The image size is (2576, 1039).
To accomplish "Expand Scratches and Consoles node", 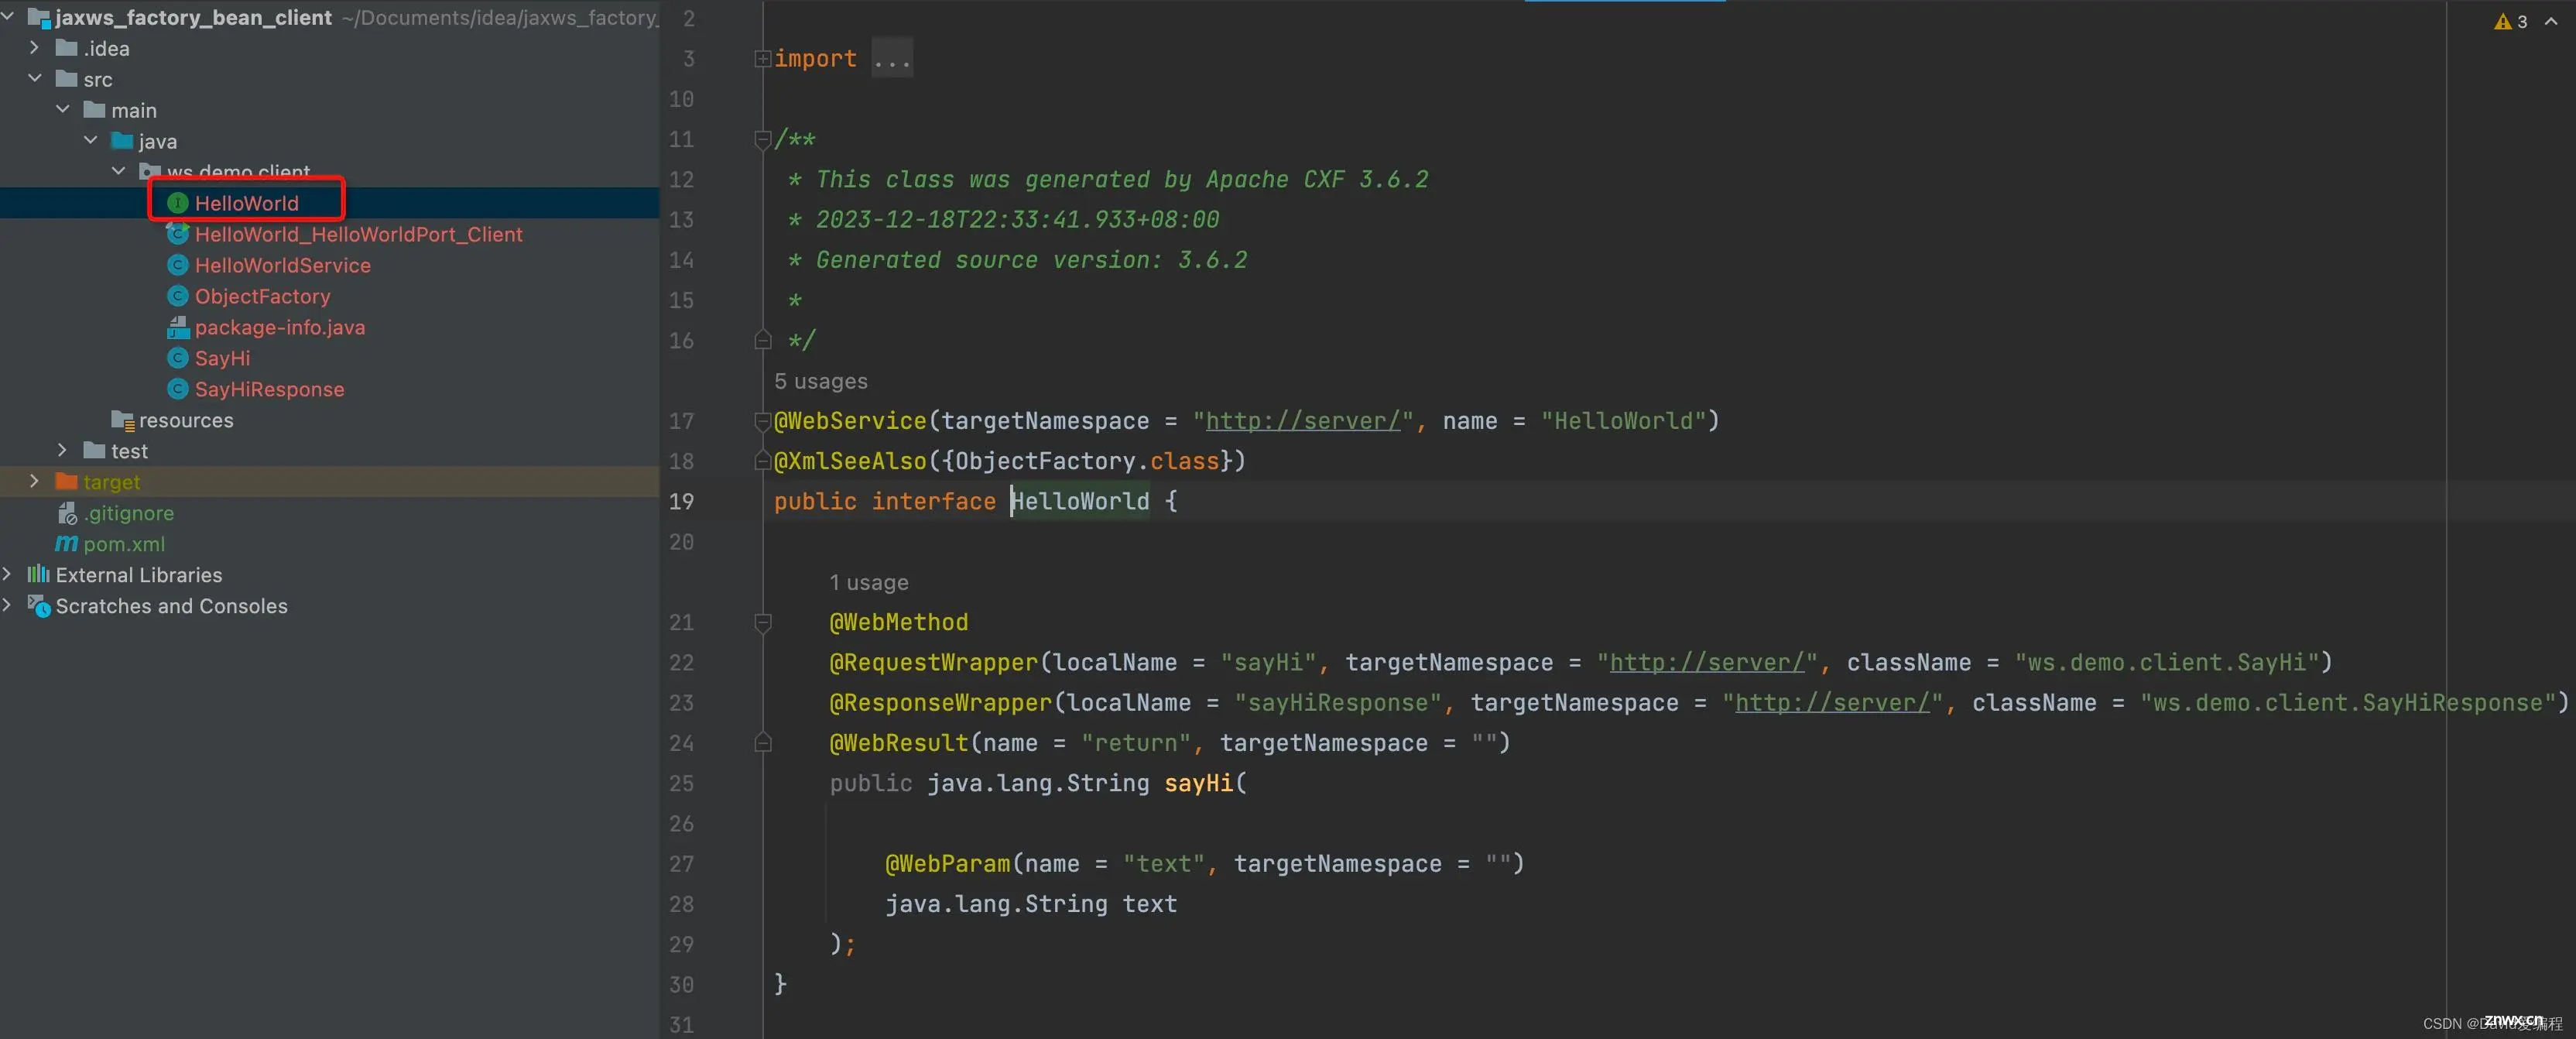I will 8,606.
